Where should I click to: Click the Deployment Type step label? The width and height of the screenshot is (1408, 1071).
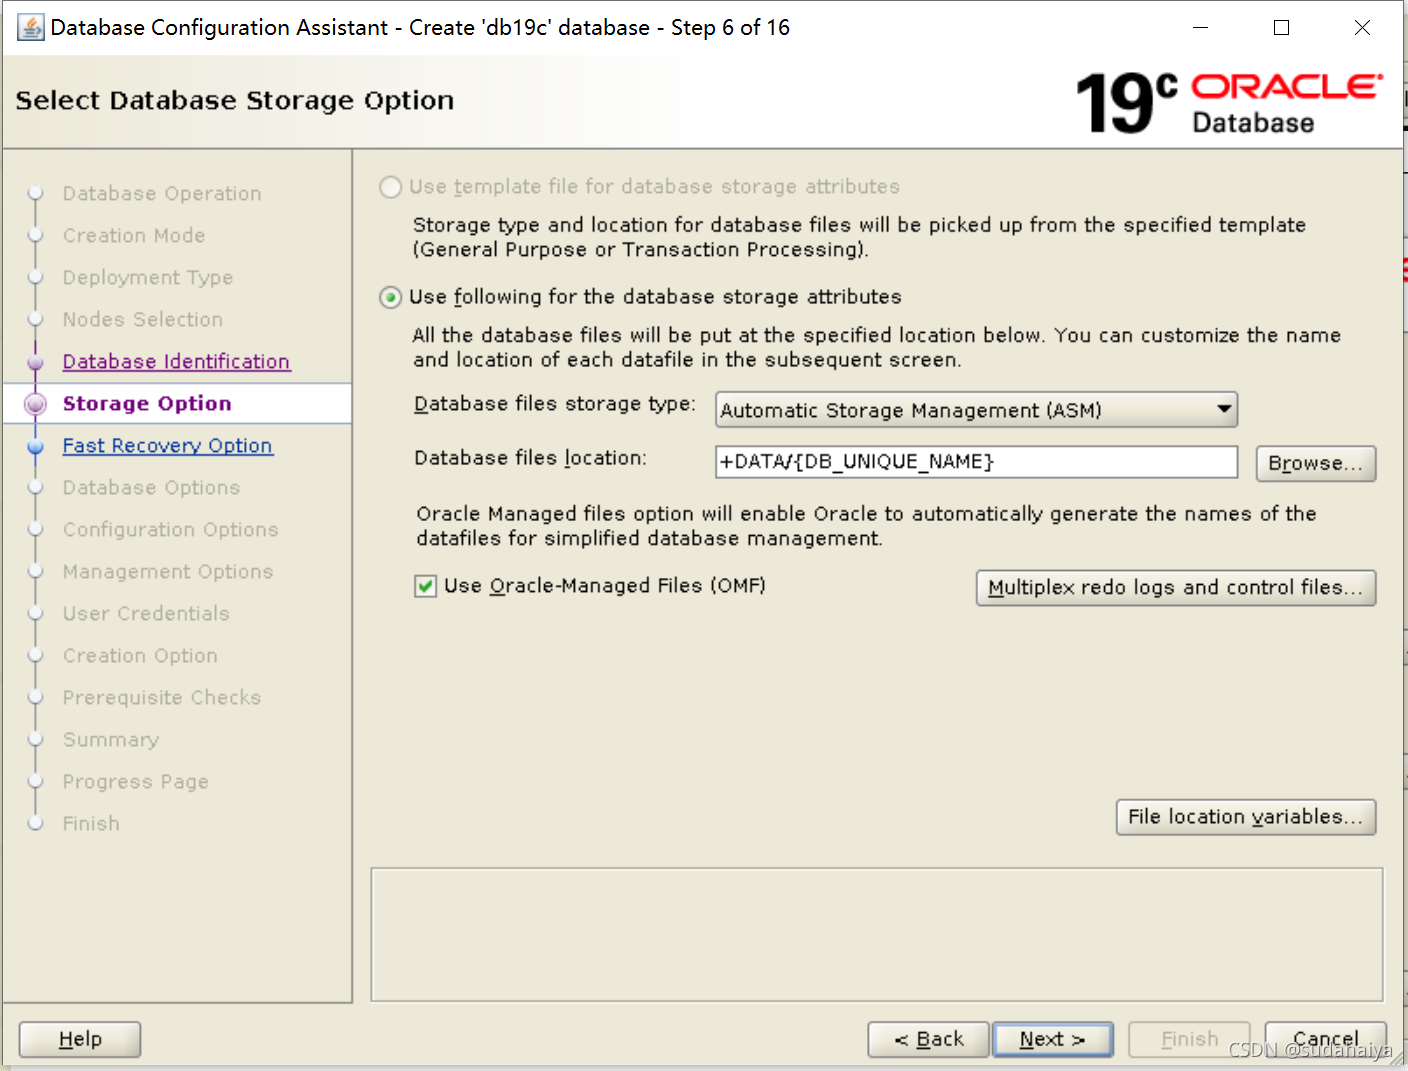[x=148, y=277]
